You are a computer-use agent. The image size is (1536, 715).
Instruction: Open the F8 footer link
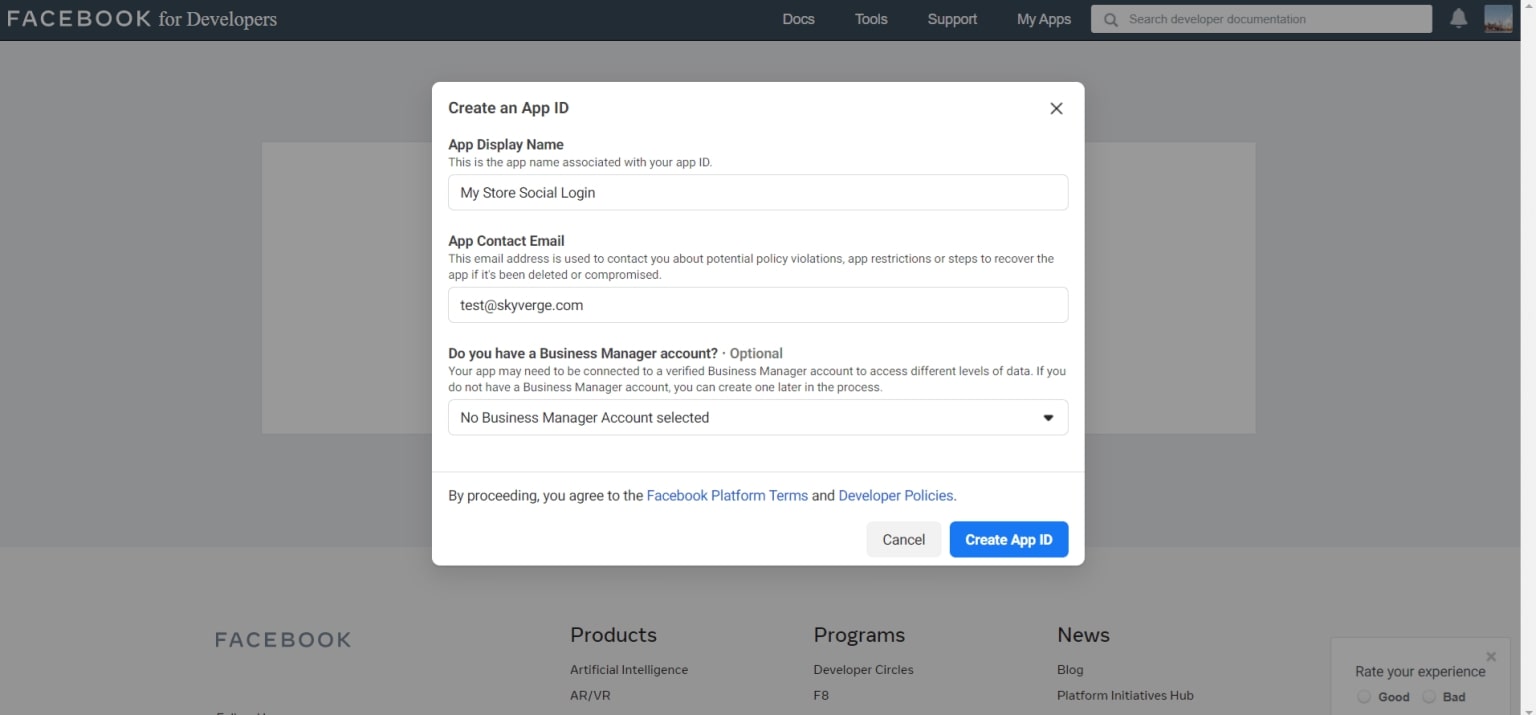821,695
